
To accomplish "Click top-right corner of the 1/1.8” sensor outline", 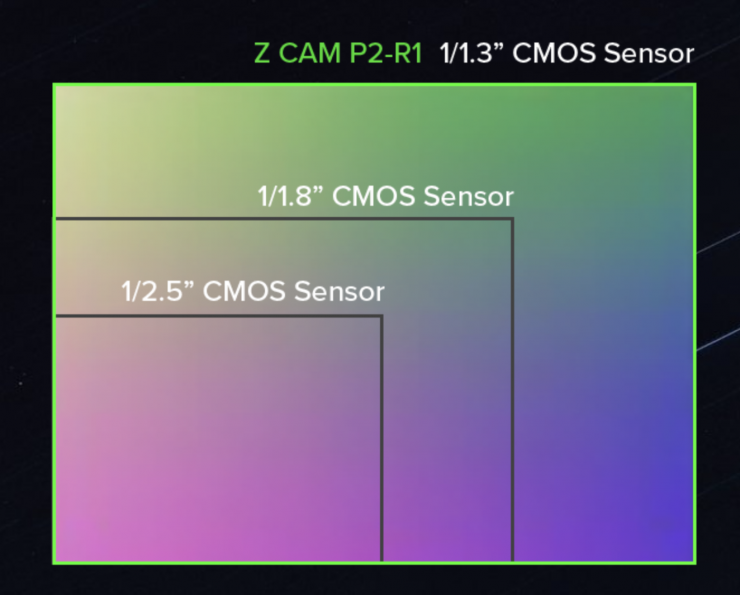I will coord(512,219).
